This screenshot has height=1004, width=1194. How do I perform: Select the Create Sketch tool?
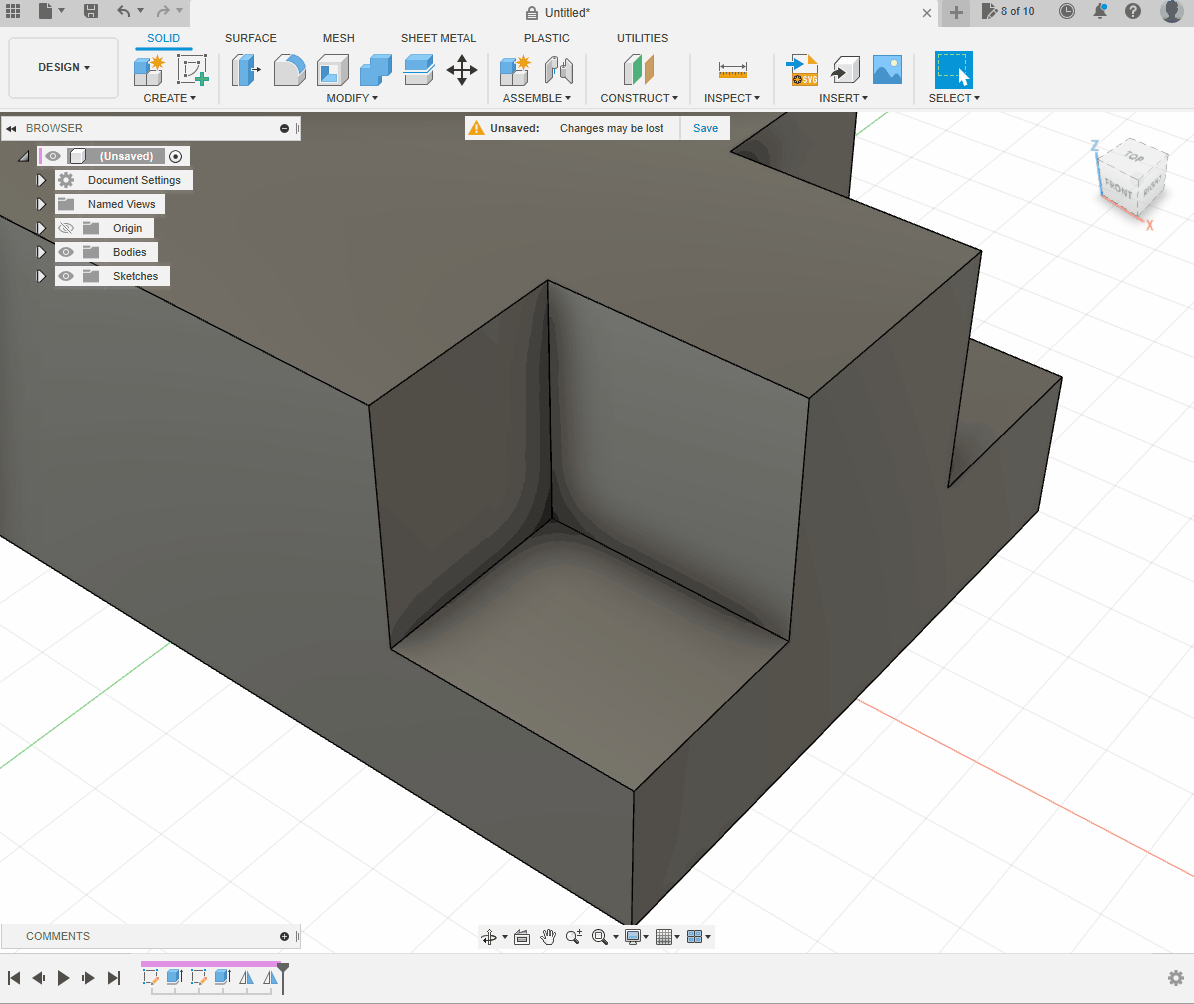click(191, 70)
